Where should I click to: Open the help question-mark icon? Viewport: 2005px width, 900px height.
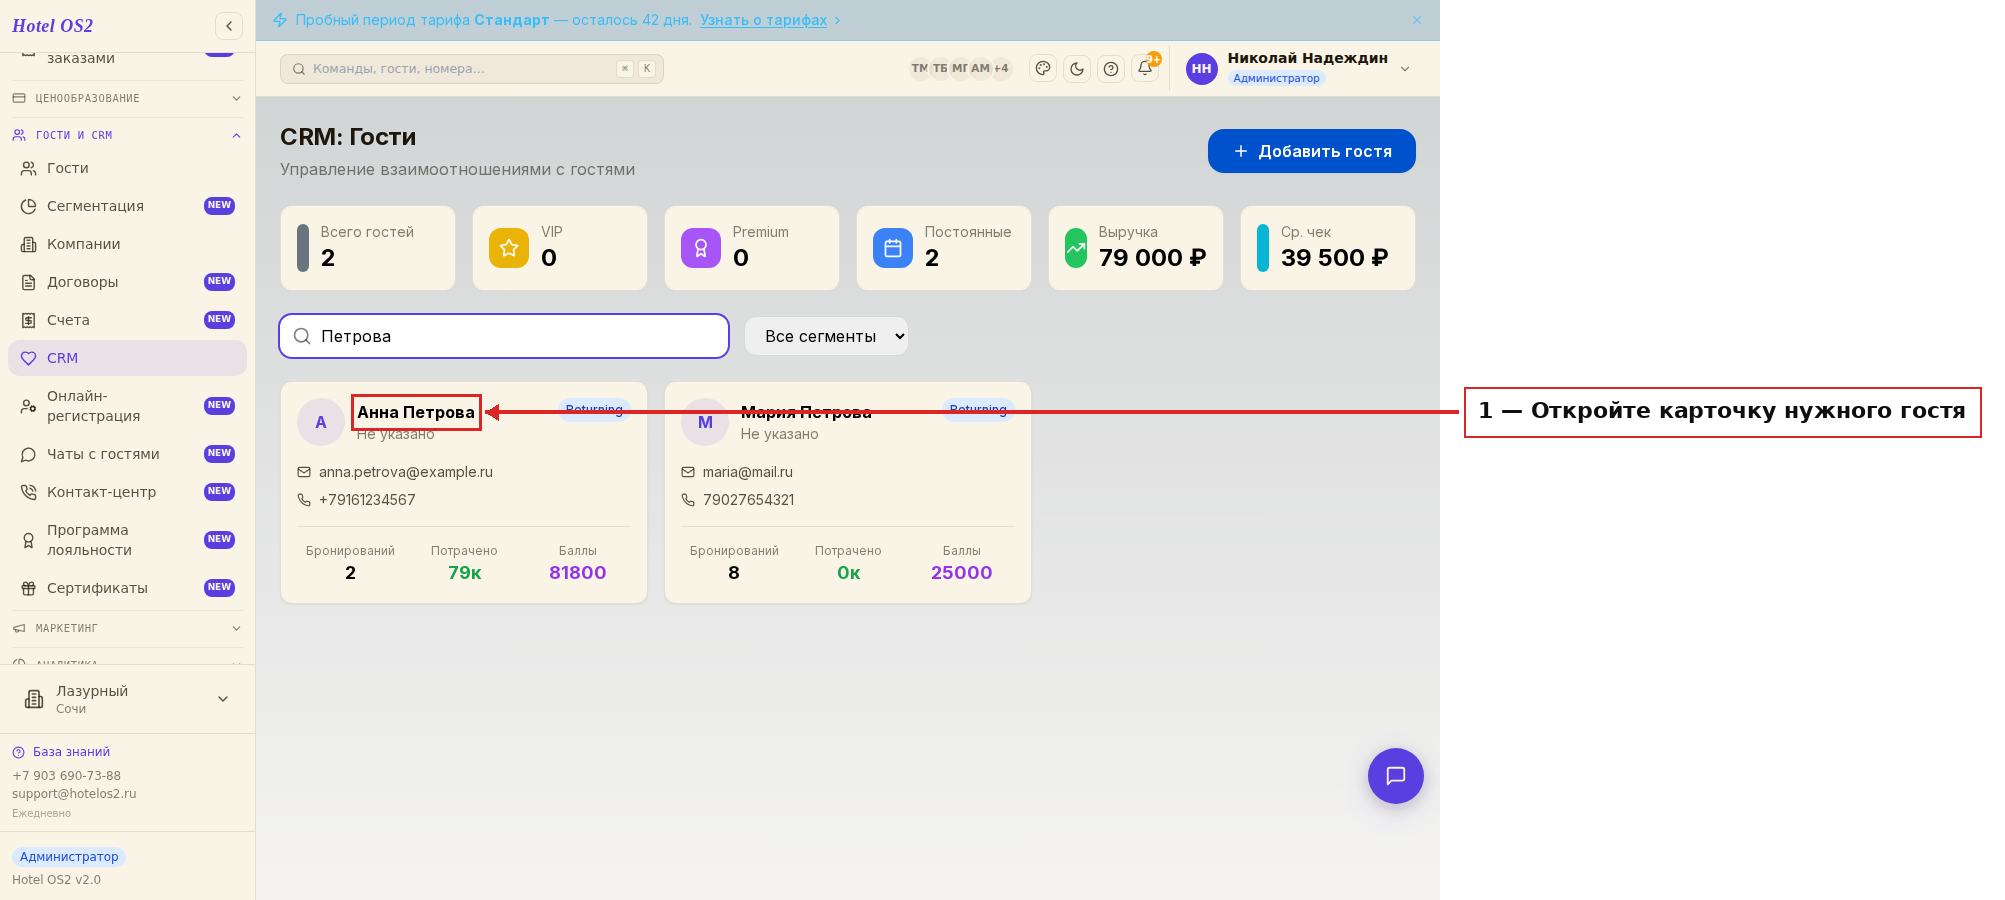coord(1111,68)
